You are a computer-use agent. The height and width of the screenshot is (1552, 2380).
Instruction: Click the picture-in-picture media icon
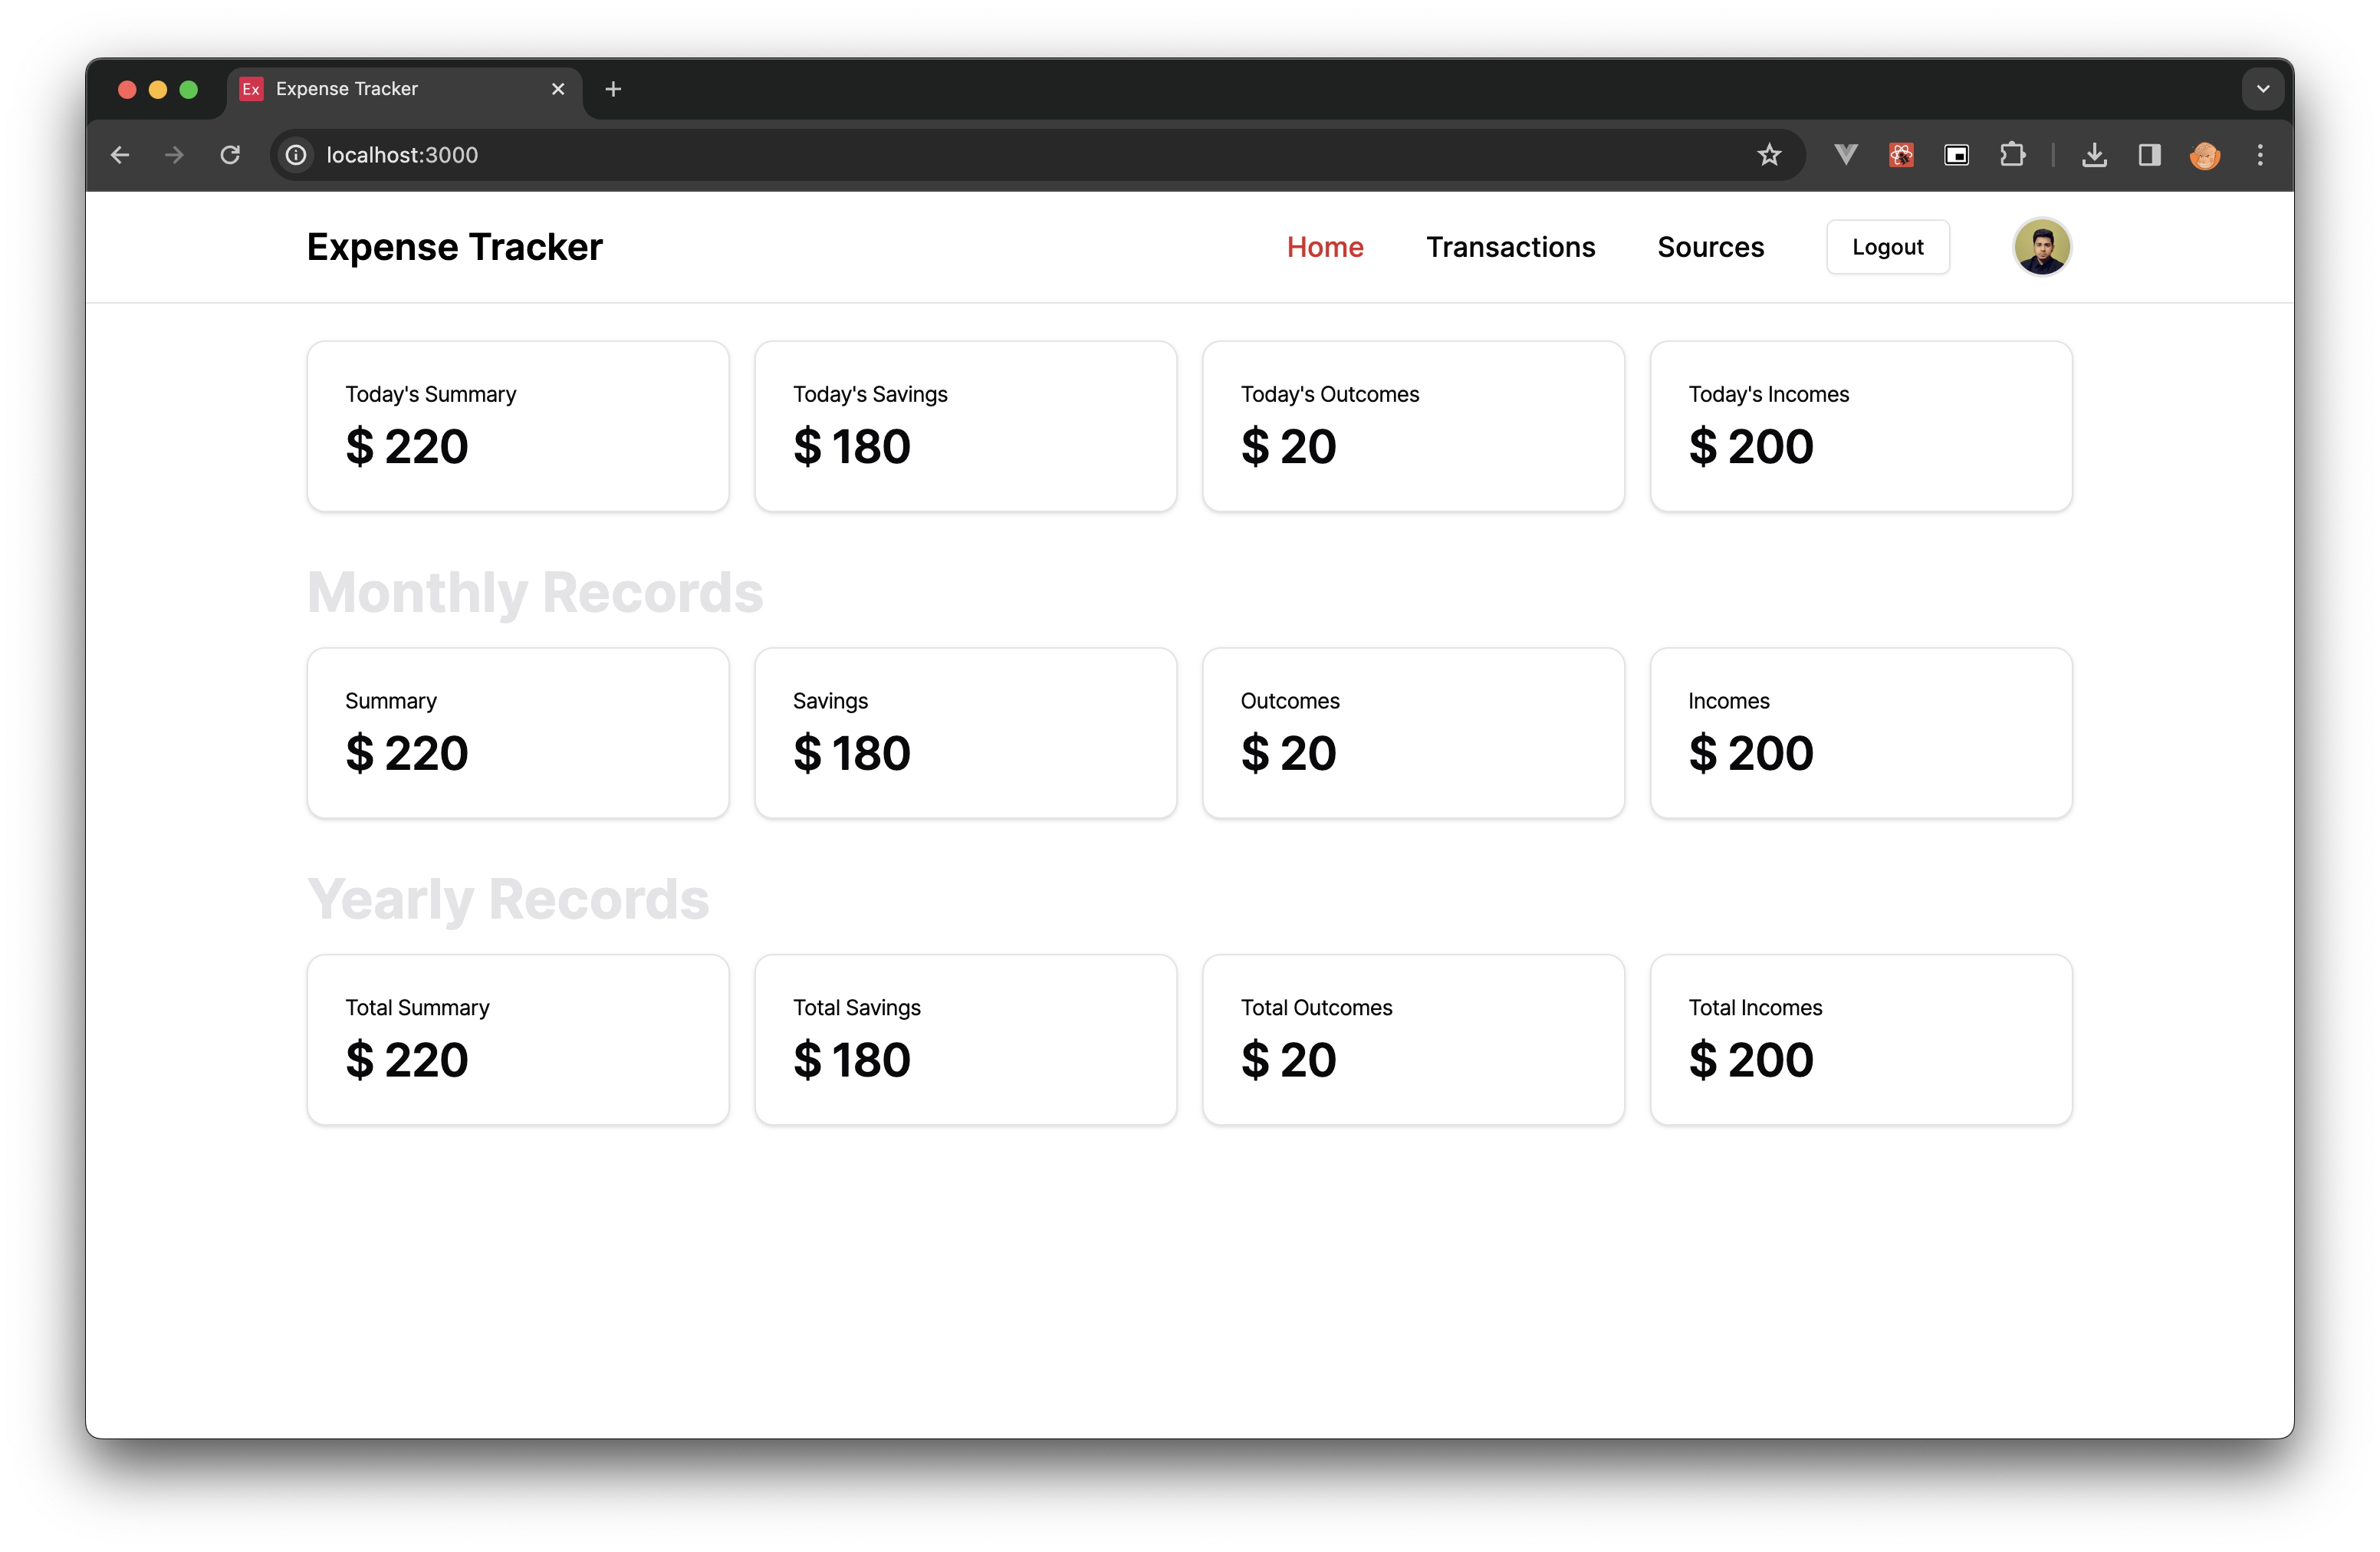click(1957, 155)
